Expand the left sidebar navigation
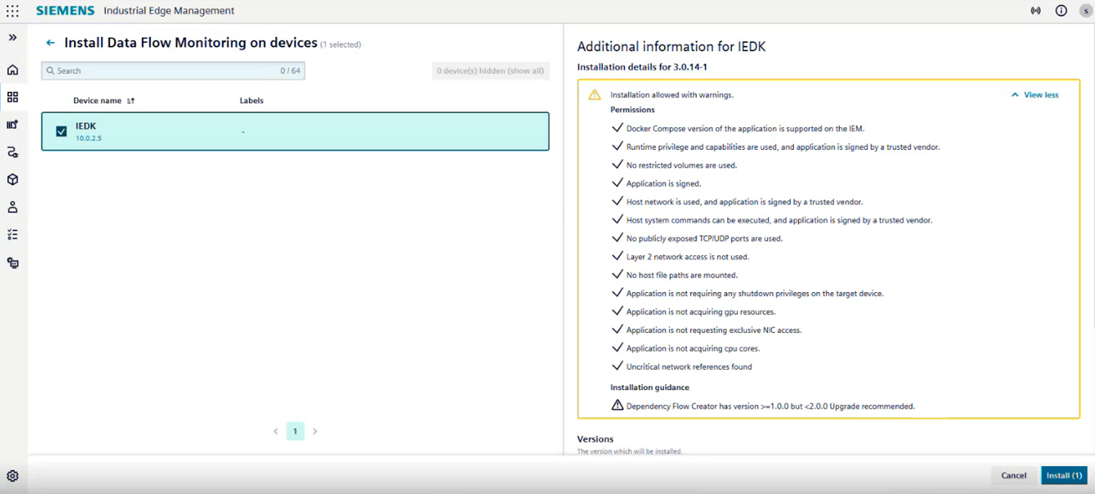Viewport: 1095px width, 495px height. [13, 37]
